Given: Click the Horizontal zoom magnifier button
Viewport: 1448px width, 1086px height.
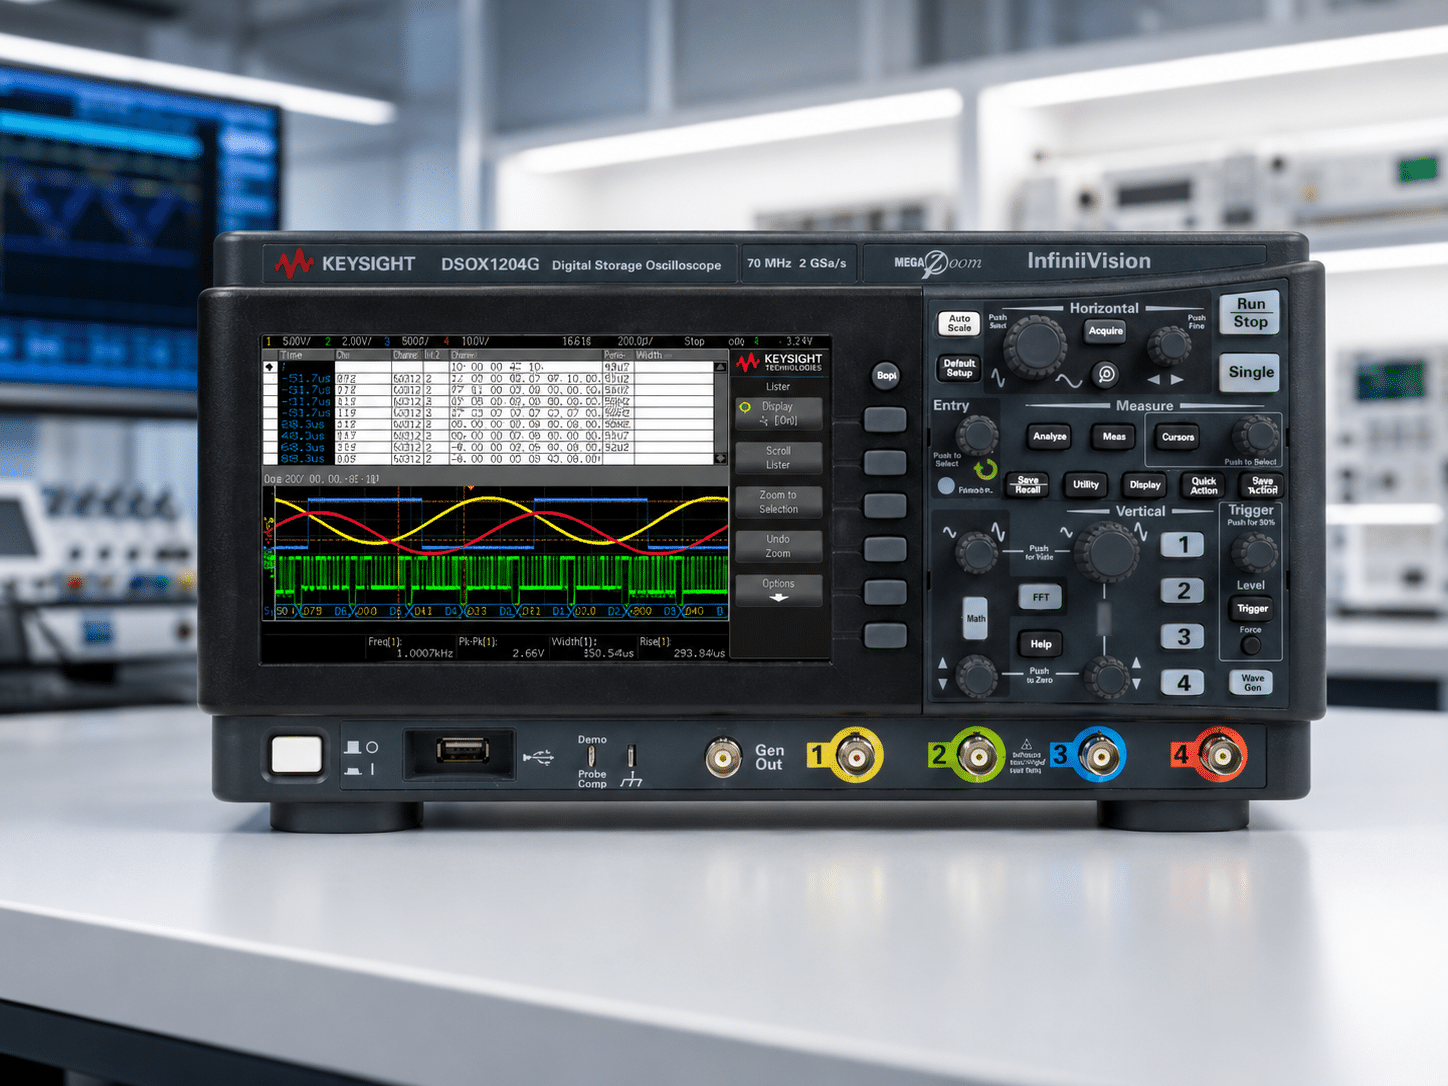Looking at the screenshot, I should click(x=1106, y=374).
